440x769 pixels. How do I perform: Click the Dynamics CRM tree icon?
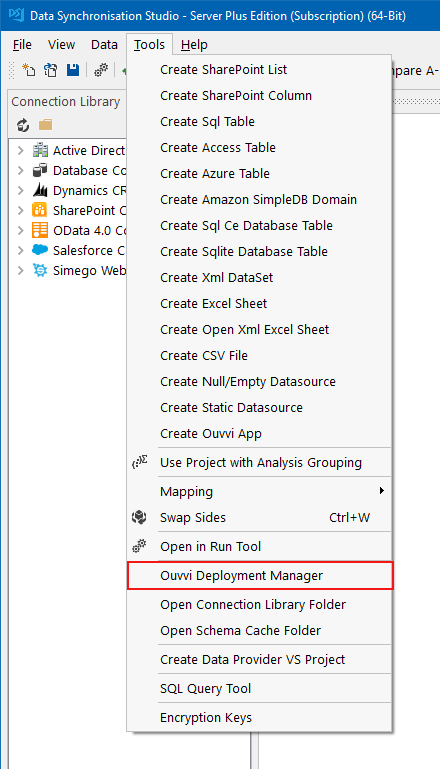pyautogui.click(x=40, y=190)
